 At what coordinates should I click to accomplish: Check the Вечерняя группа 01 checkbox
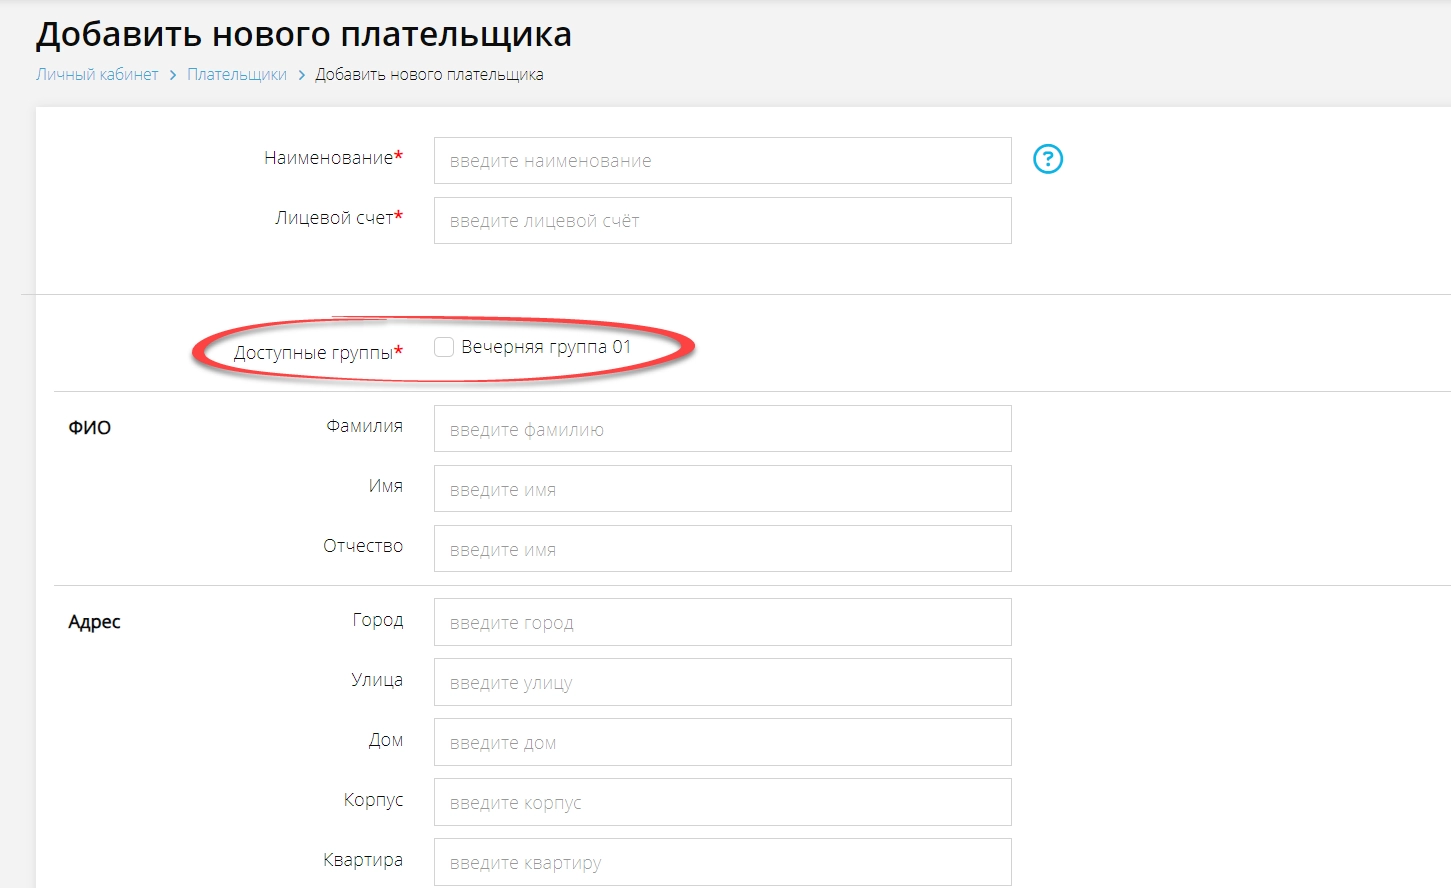444,347
